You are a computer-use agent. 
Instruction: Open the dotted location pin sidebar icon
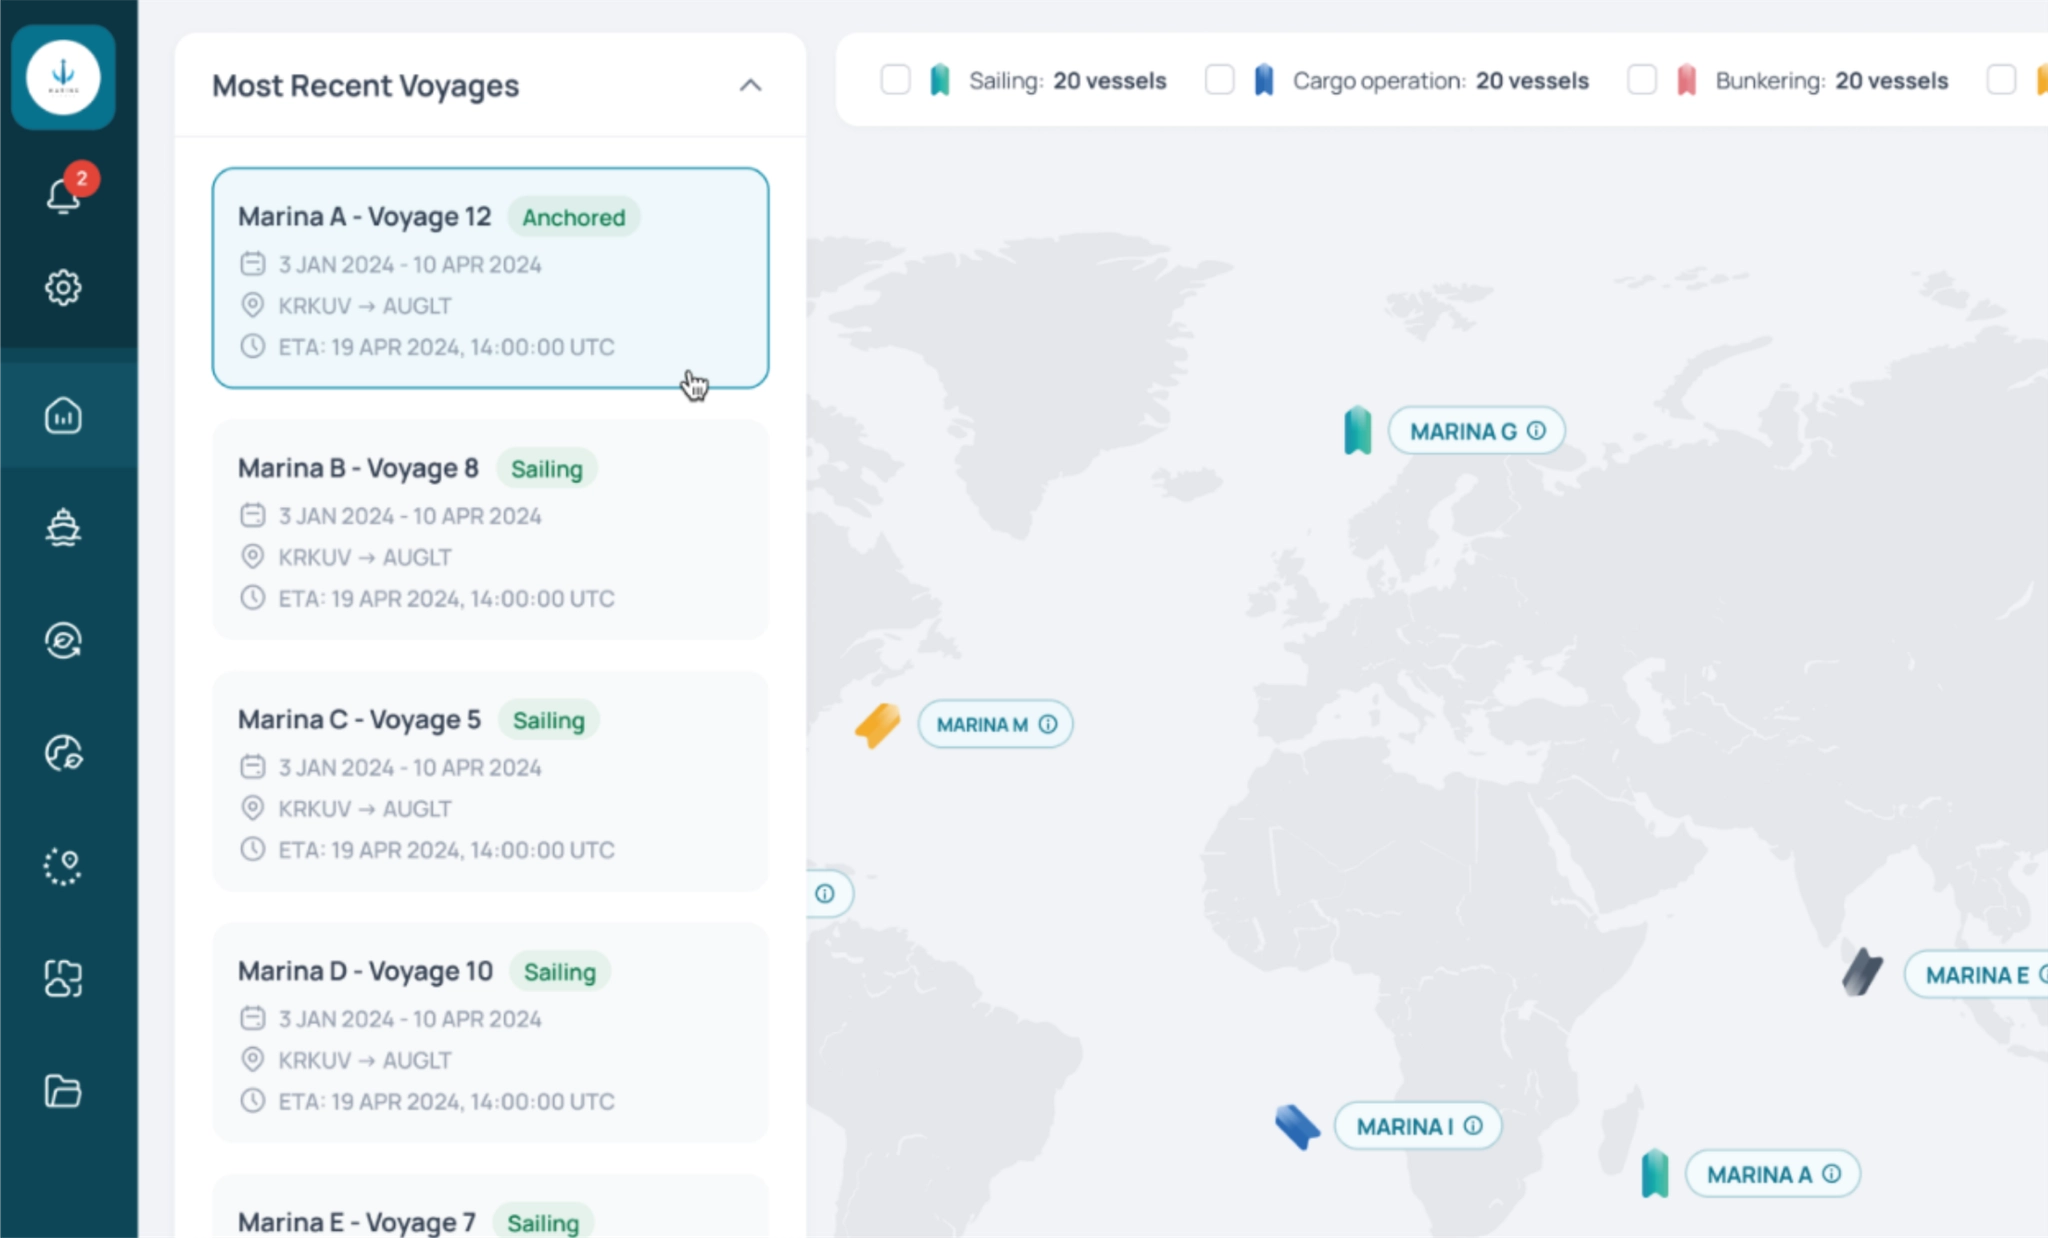(x=63, y=866)
